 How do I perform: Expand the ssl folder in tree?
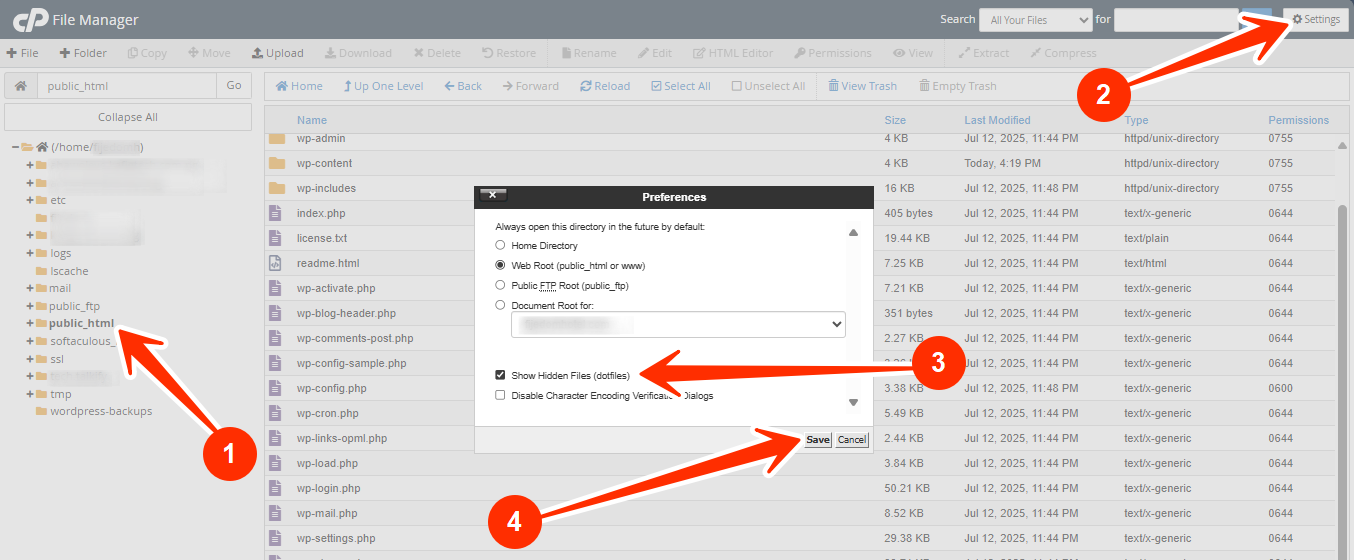tap(30, 358)
